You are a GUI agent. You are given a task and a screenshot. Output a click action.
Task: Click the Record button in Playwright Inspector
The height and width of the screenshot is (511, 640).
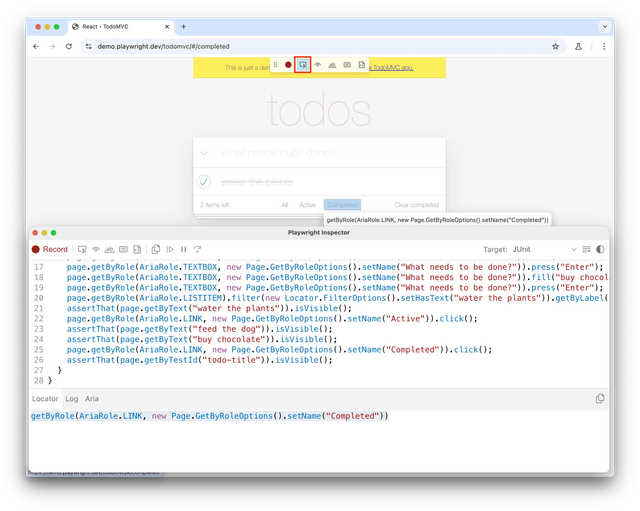[50, 249]
